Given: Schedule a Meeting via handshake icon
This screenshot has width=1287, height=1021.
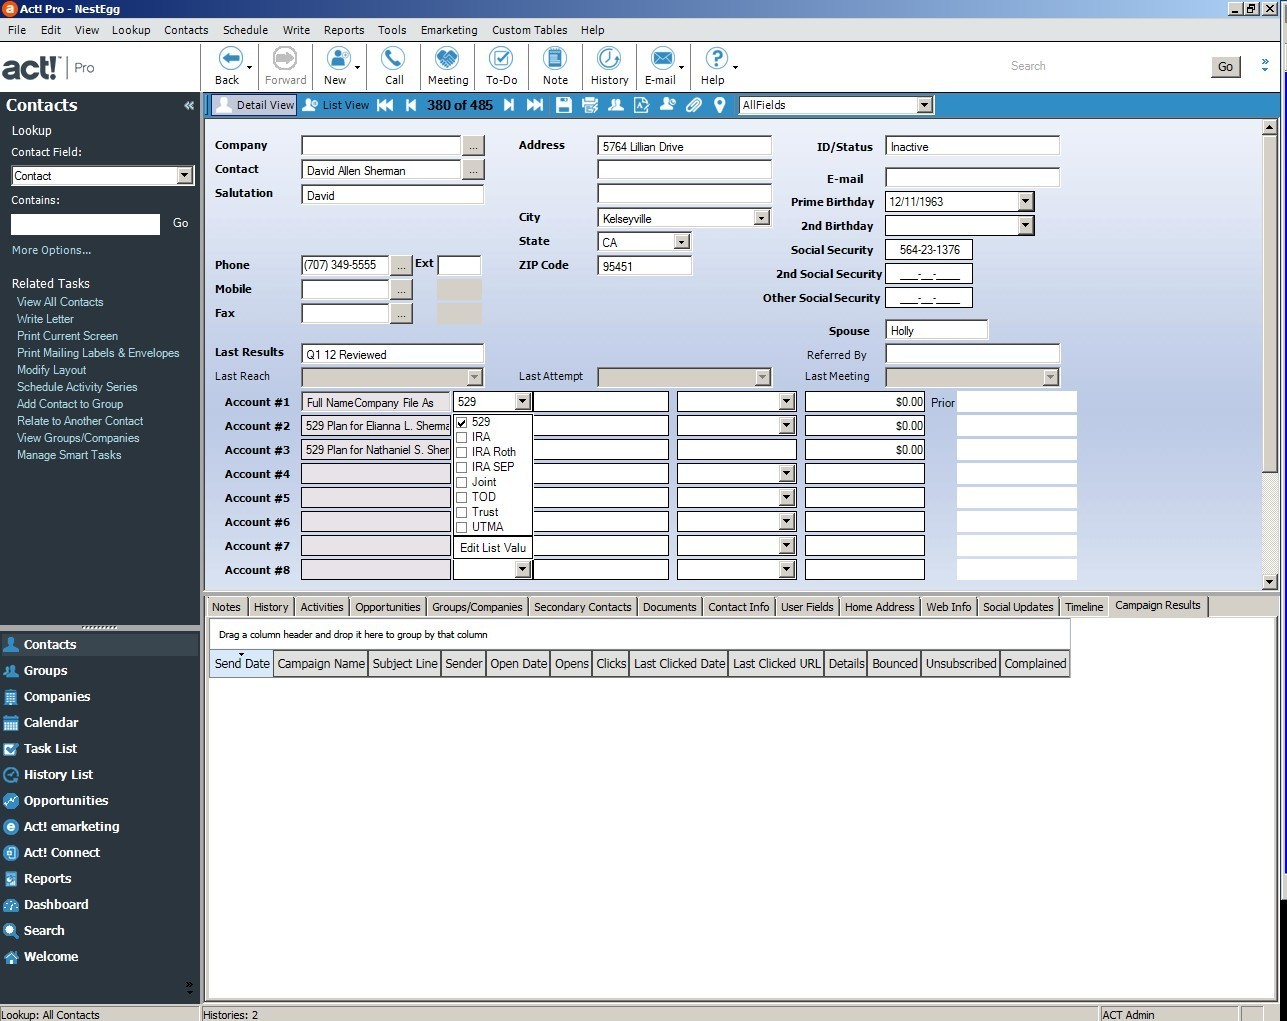Looking at the screenshot, I should click(447, 59).
